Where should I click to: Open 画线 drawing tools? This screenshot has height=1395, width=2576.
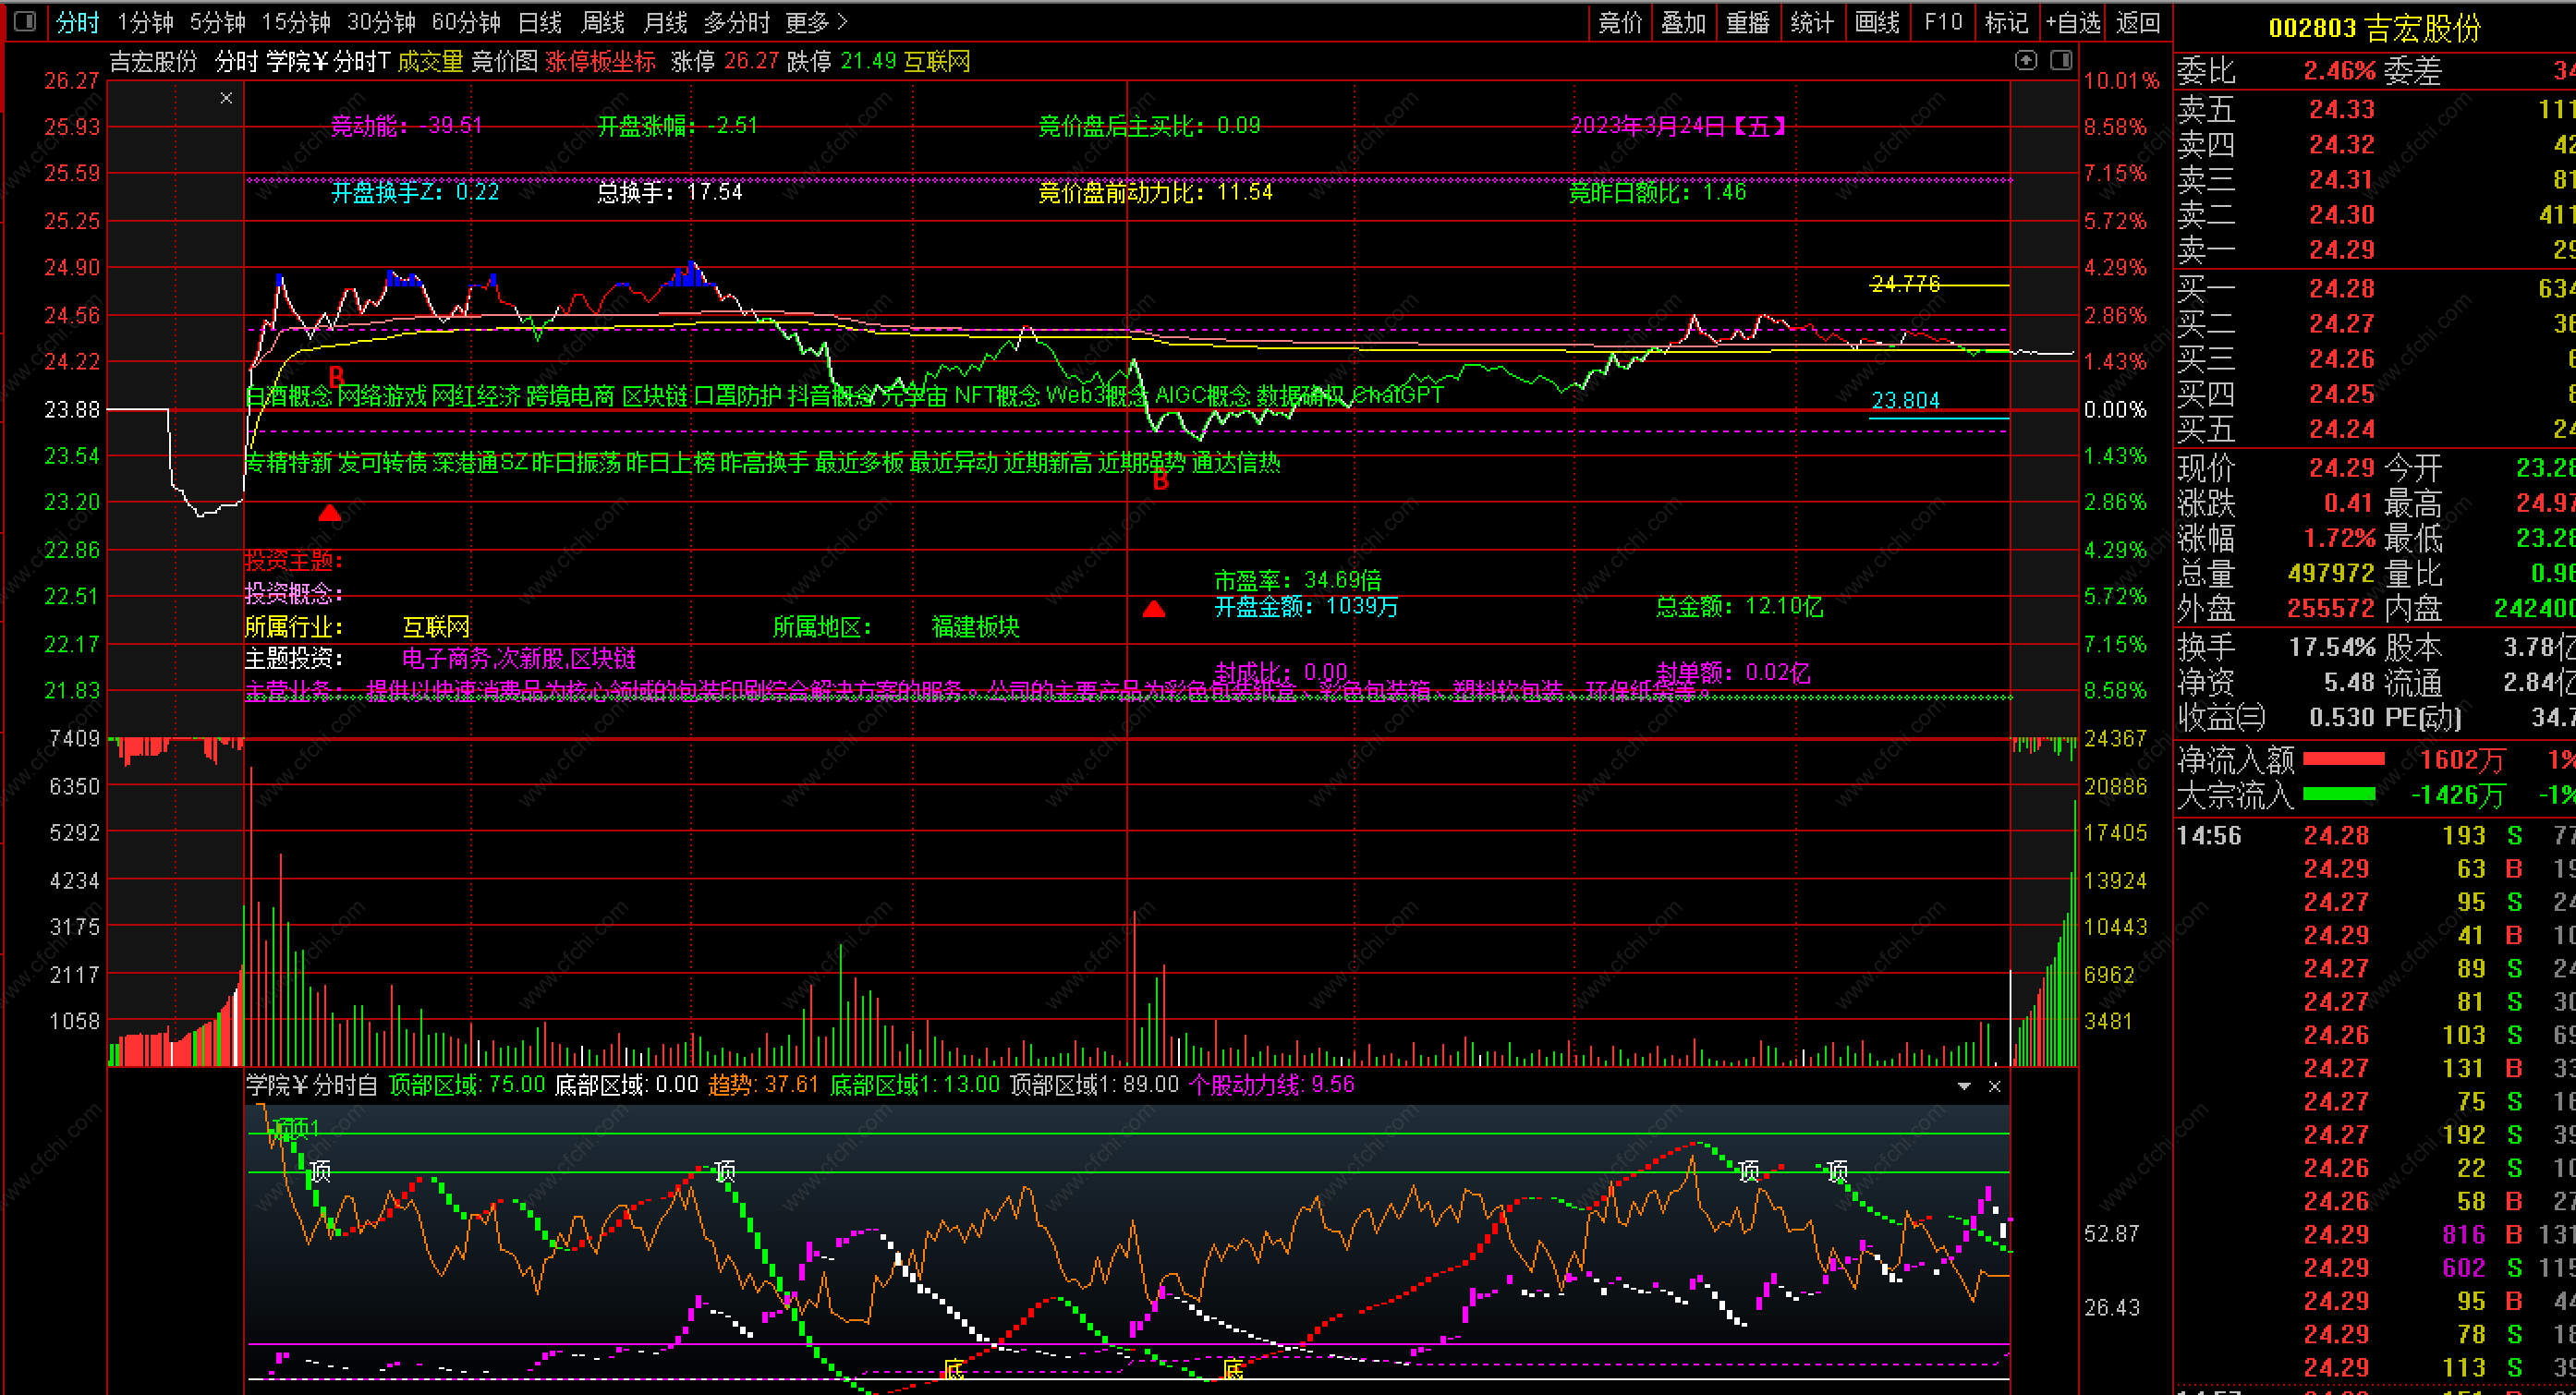(x=1876, y=22)
